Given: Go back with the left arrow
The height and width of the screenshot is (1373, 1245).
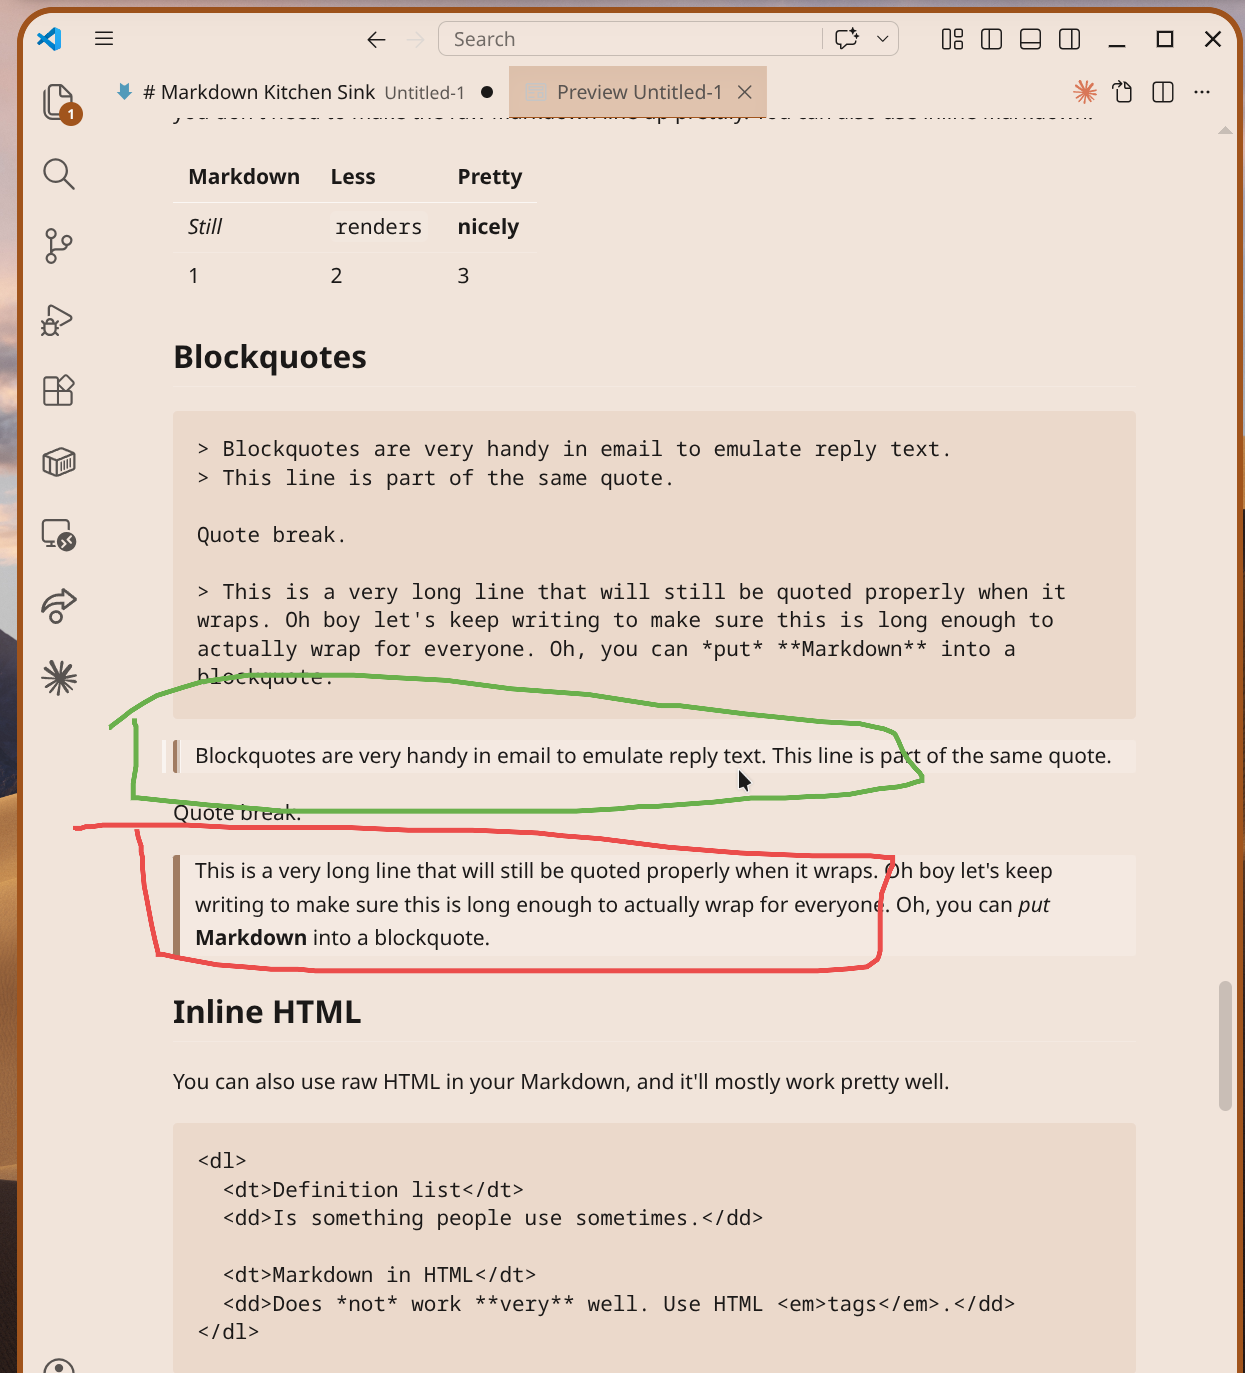Looking at the screenshot, I should click(x=376, y=39).
